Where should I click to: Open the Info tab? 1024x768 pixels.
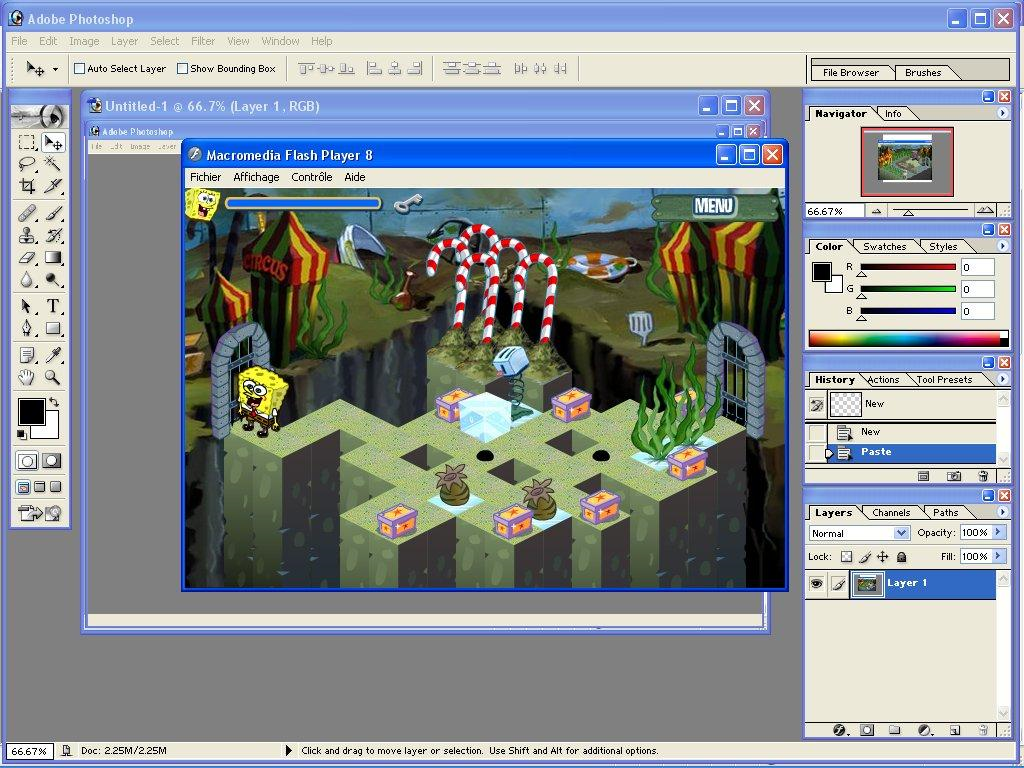(x=893, y=114)
